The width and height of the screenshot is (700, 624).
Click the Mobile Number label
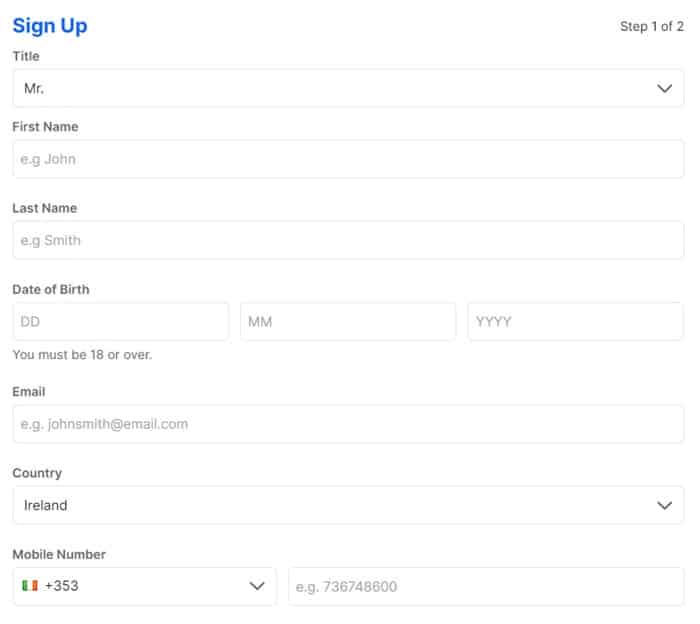click(59, 554)
